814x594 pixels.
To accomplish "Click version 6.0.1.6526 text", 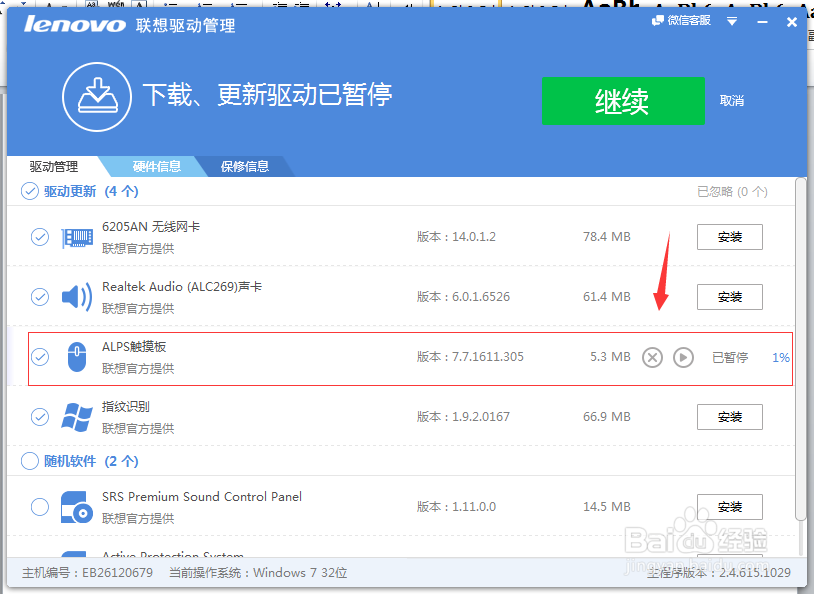I will [x=464, y=297].
